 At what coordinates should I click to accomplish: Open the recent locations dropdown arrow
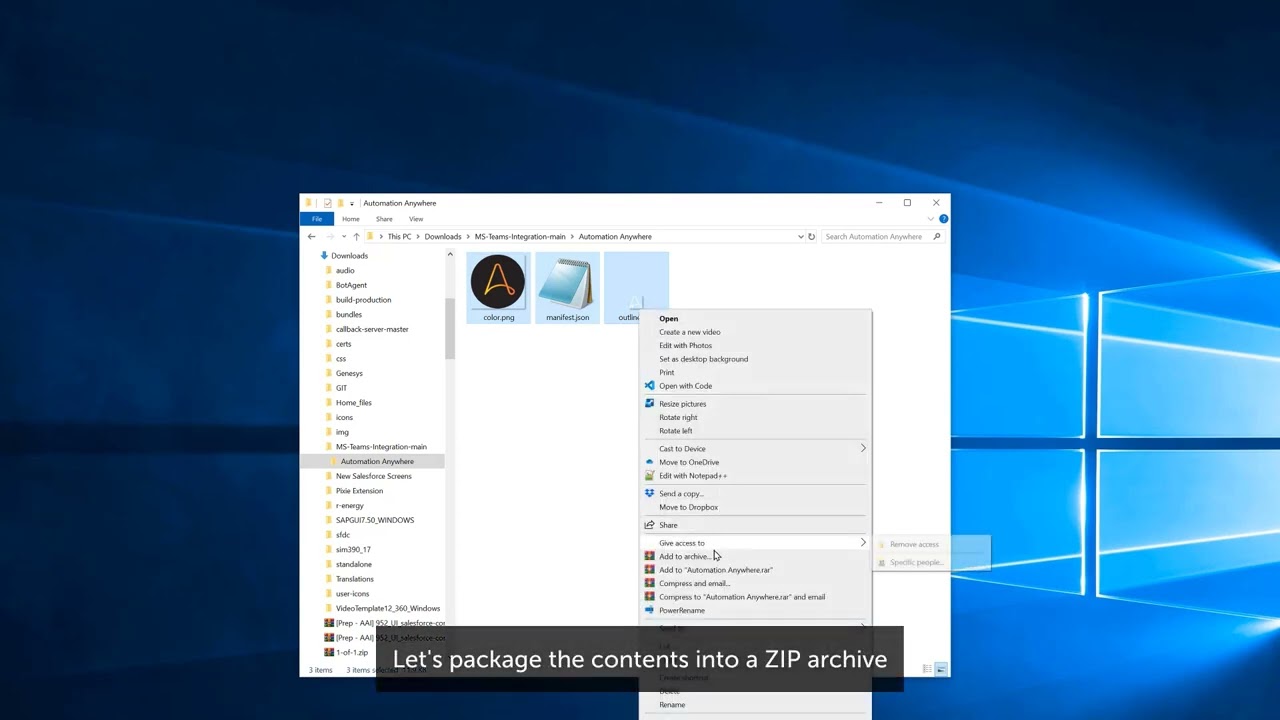[344, 237]
